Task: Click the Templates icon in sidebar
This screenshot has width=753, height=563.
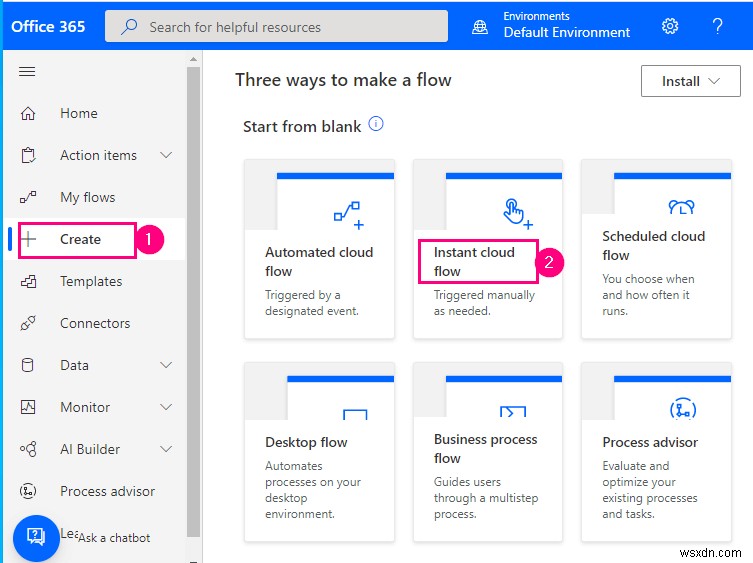Action: point(28,281)
